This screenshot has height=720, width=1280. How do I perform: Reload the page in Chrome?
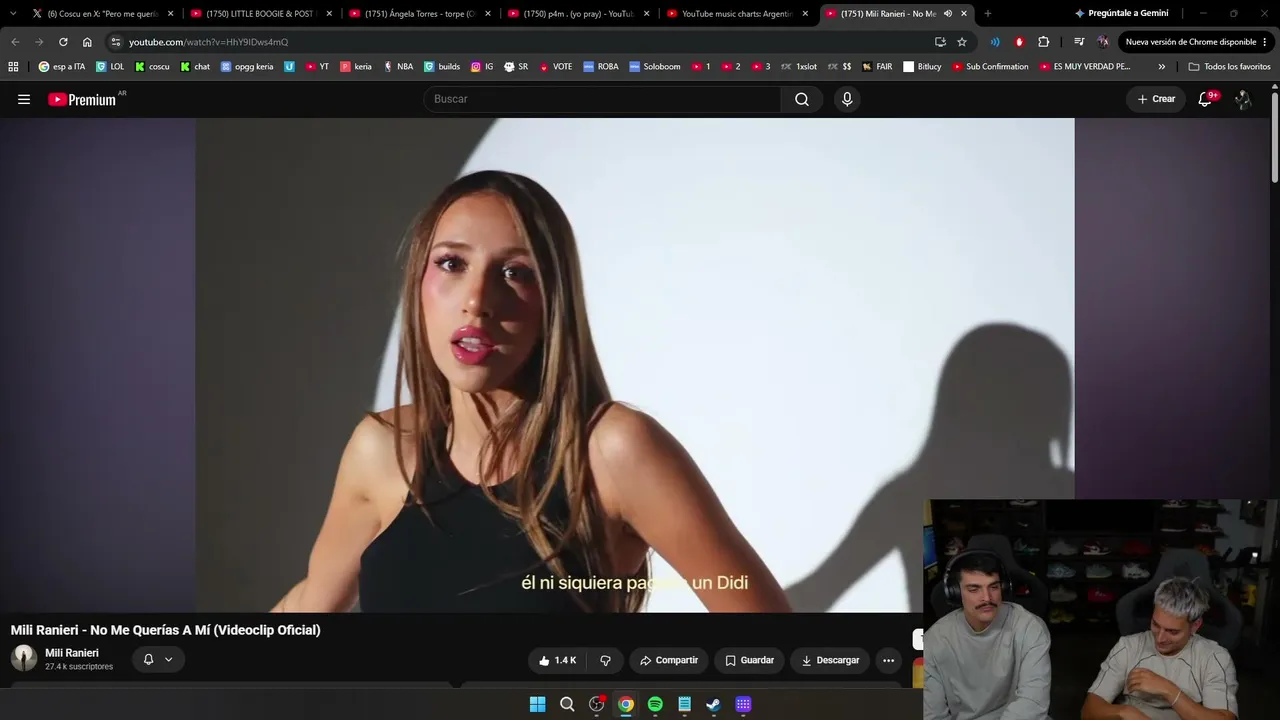click(63, 42)
